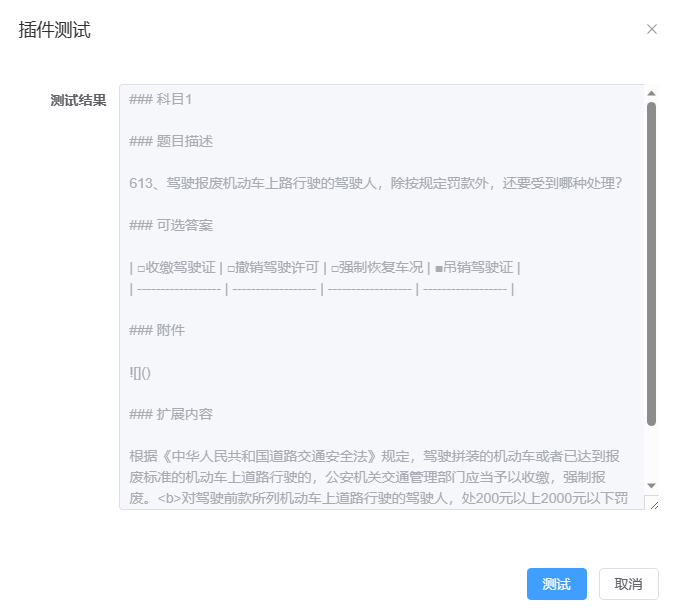The height and width of the screenshot is (616, 677).
Task: Click the scrollbar down arrow
Action: 651,484
